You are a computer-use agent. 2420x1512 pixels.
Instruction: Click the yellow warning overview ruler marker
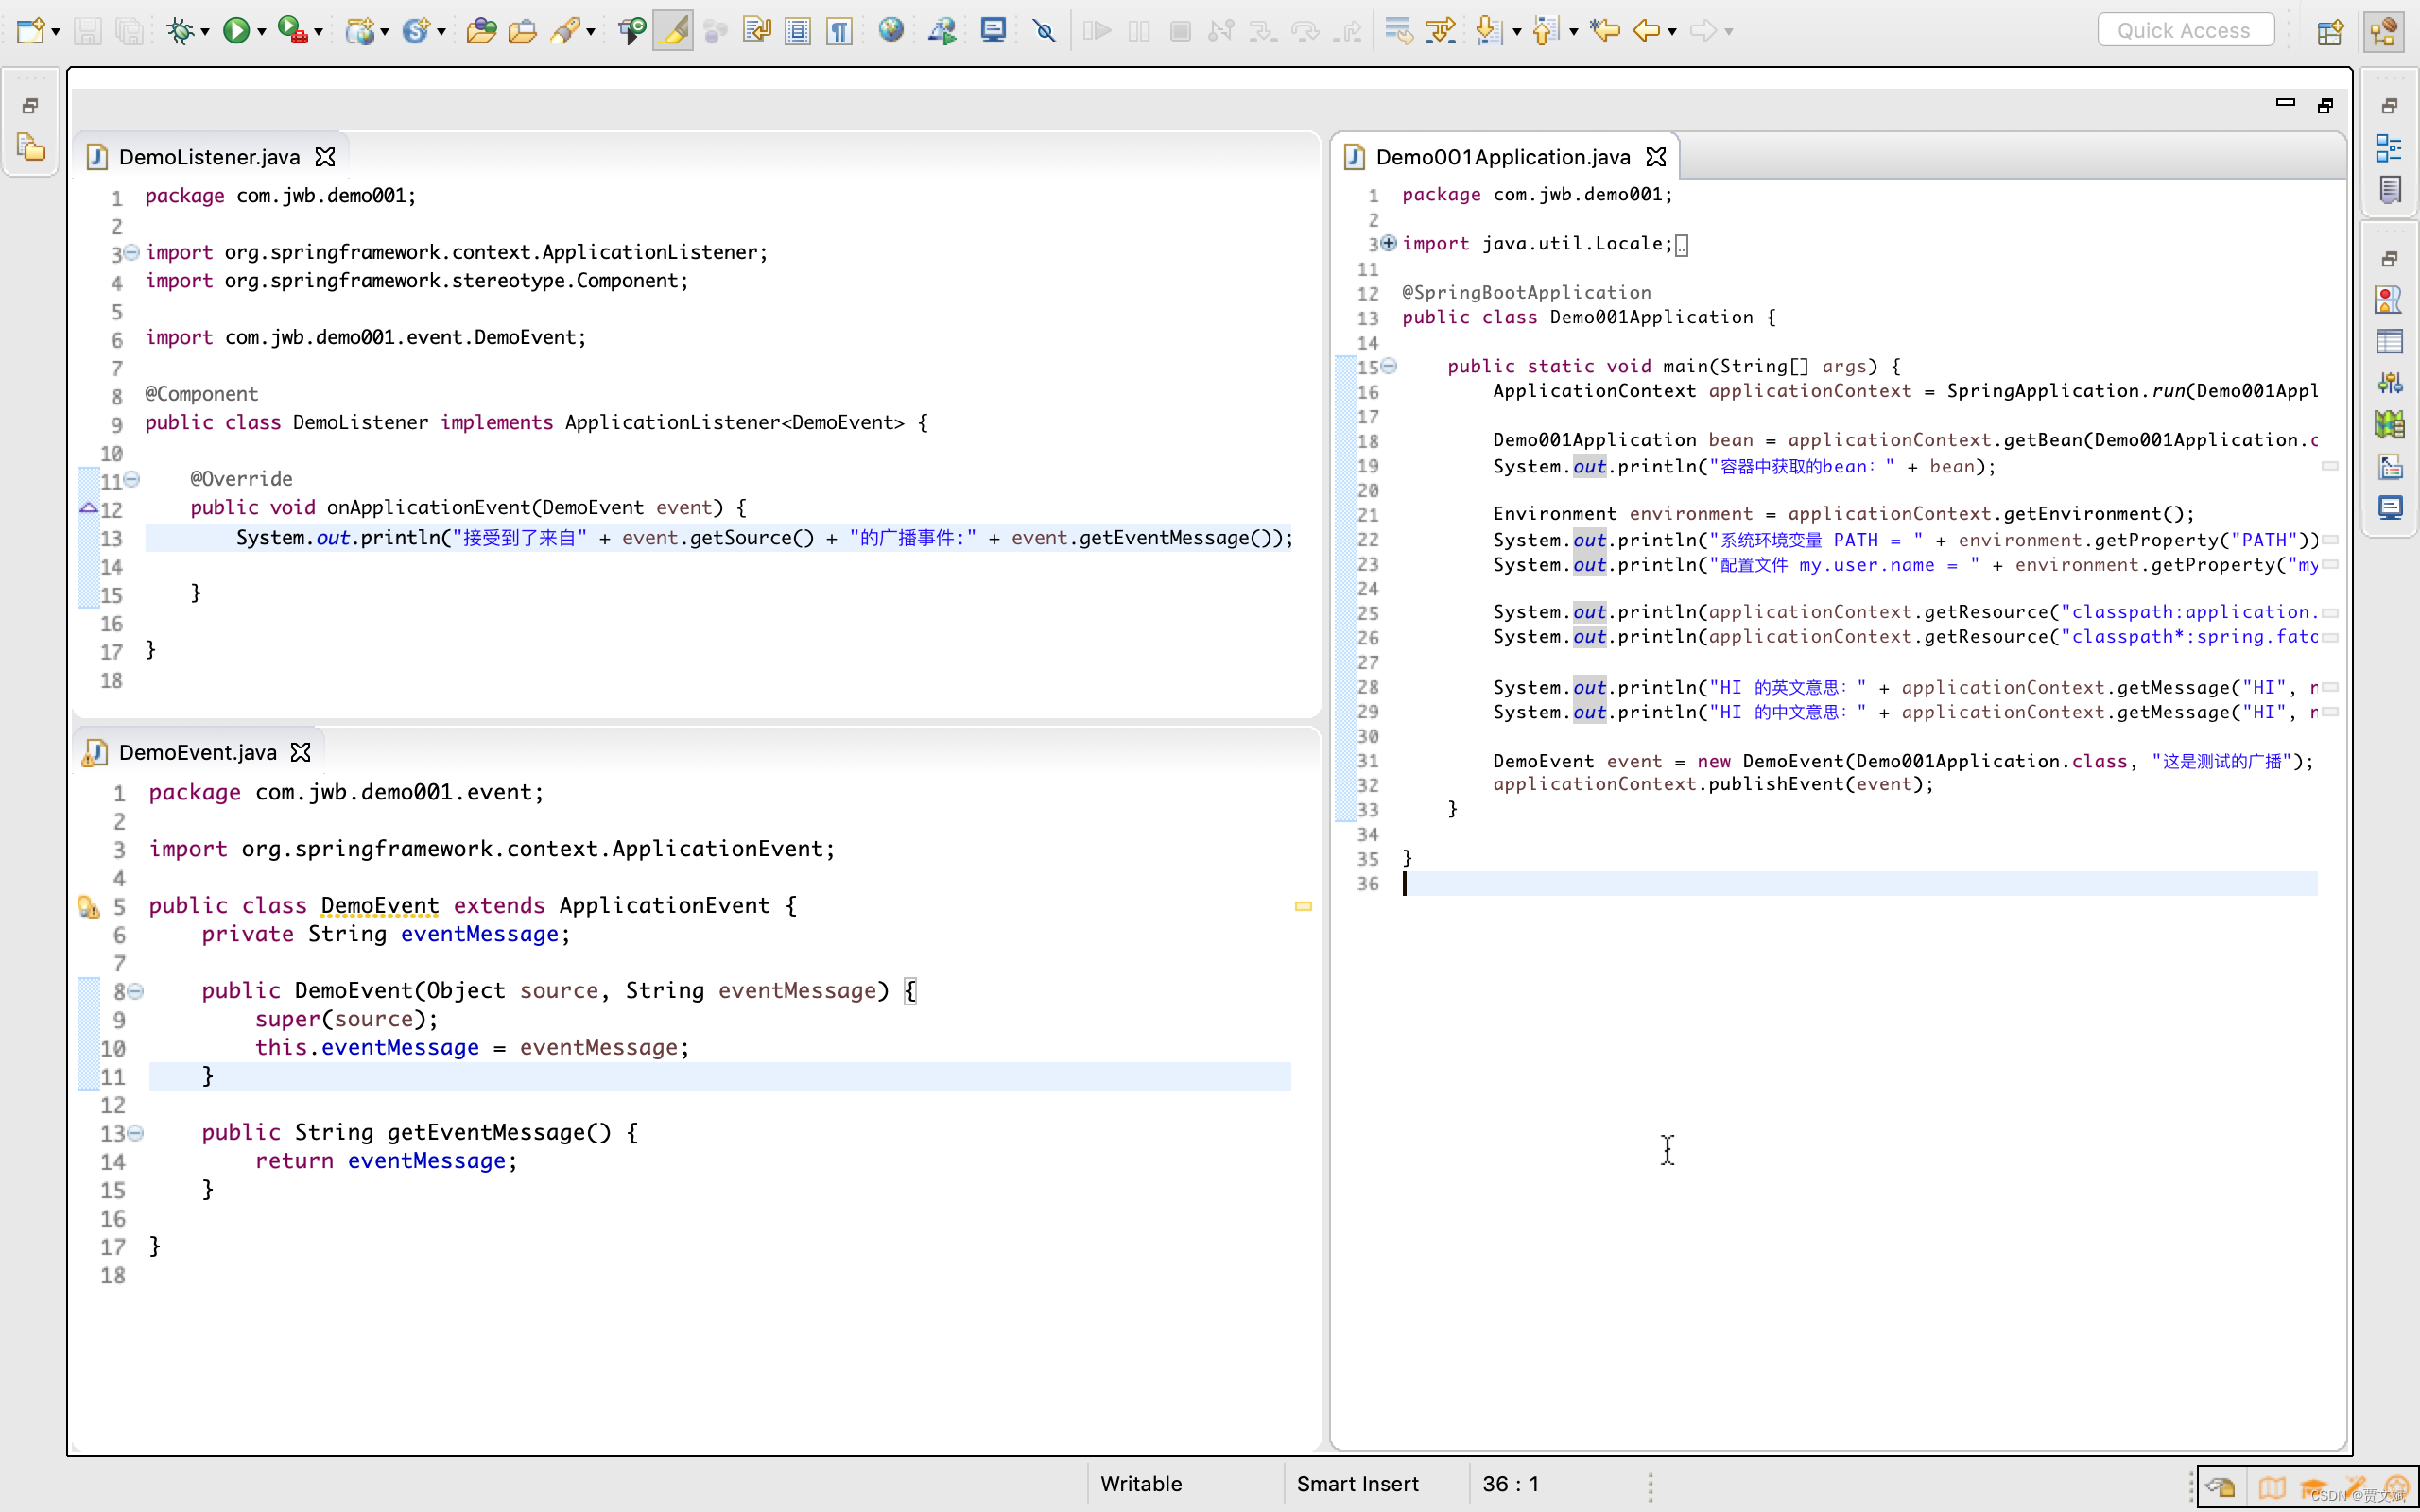click(1303, 906)
